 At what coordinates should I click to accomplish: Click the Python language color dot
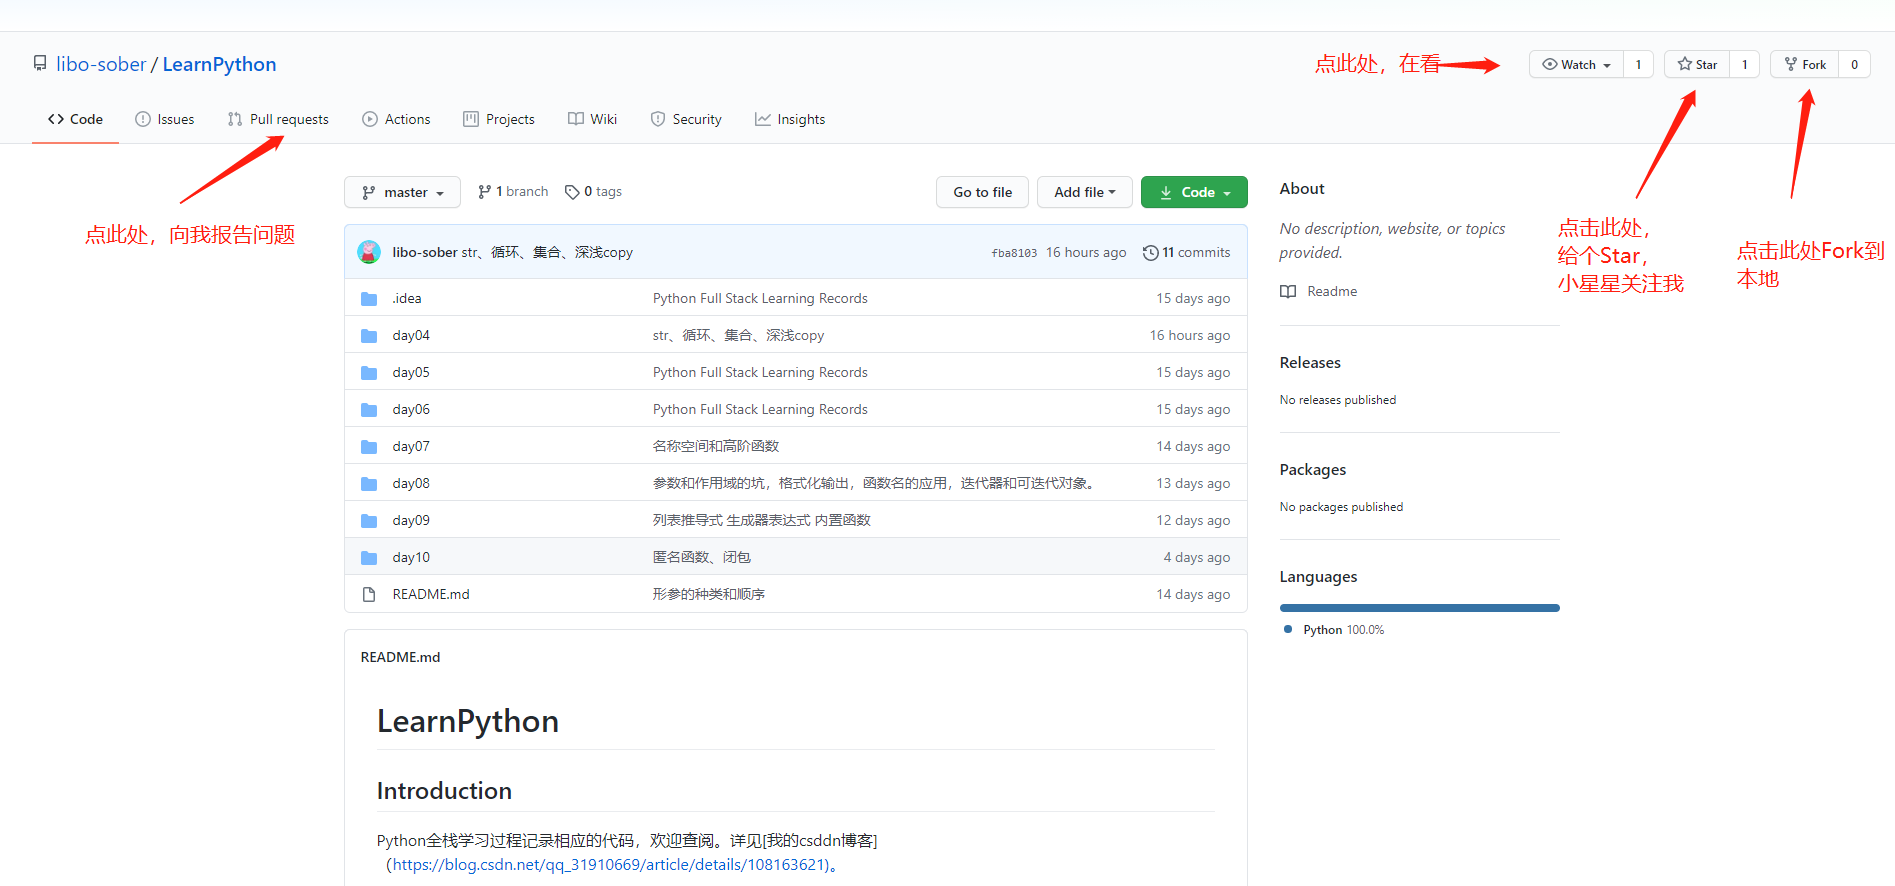tap(1288, 630)
